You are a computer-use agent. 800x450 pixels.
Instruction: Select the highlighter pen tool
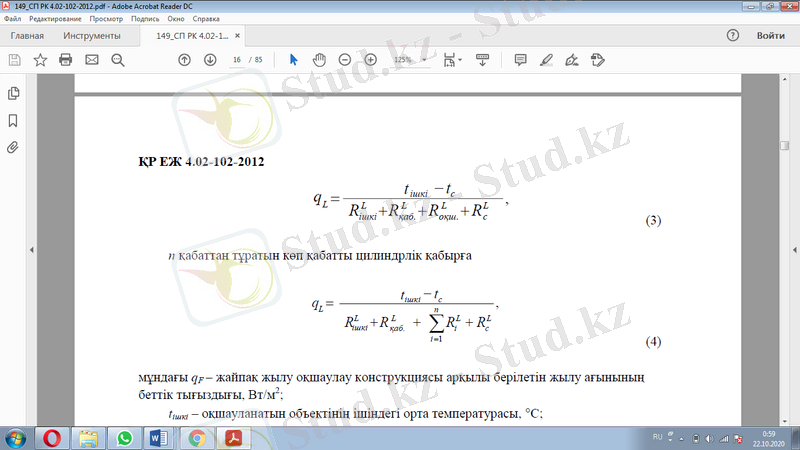coord(546,60)
